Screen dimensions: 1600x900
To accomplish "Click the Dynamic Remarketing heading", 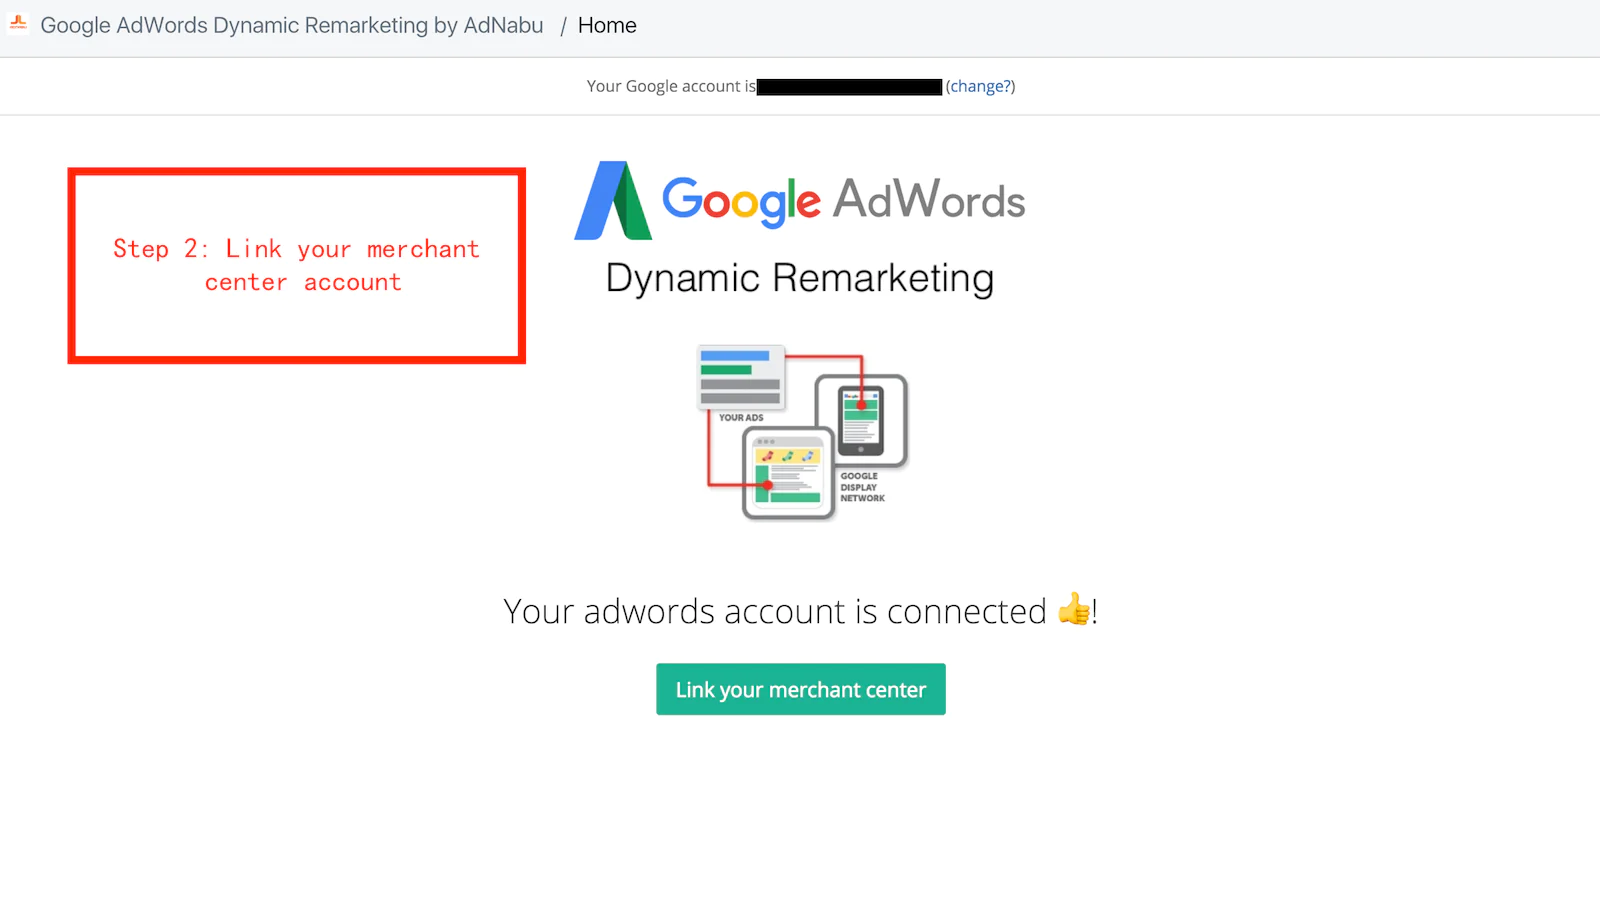I will [x=800, y=279].
